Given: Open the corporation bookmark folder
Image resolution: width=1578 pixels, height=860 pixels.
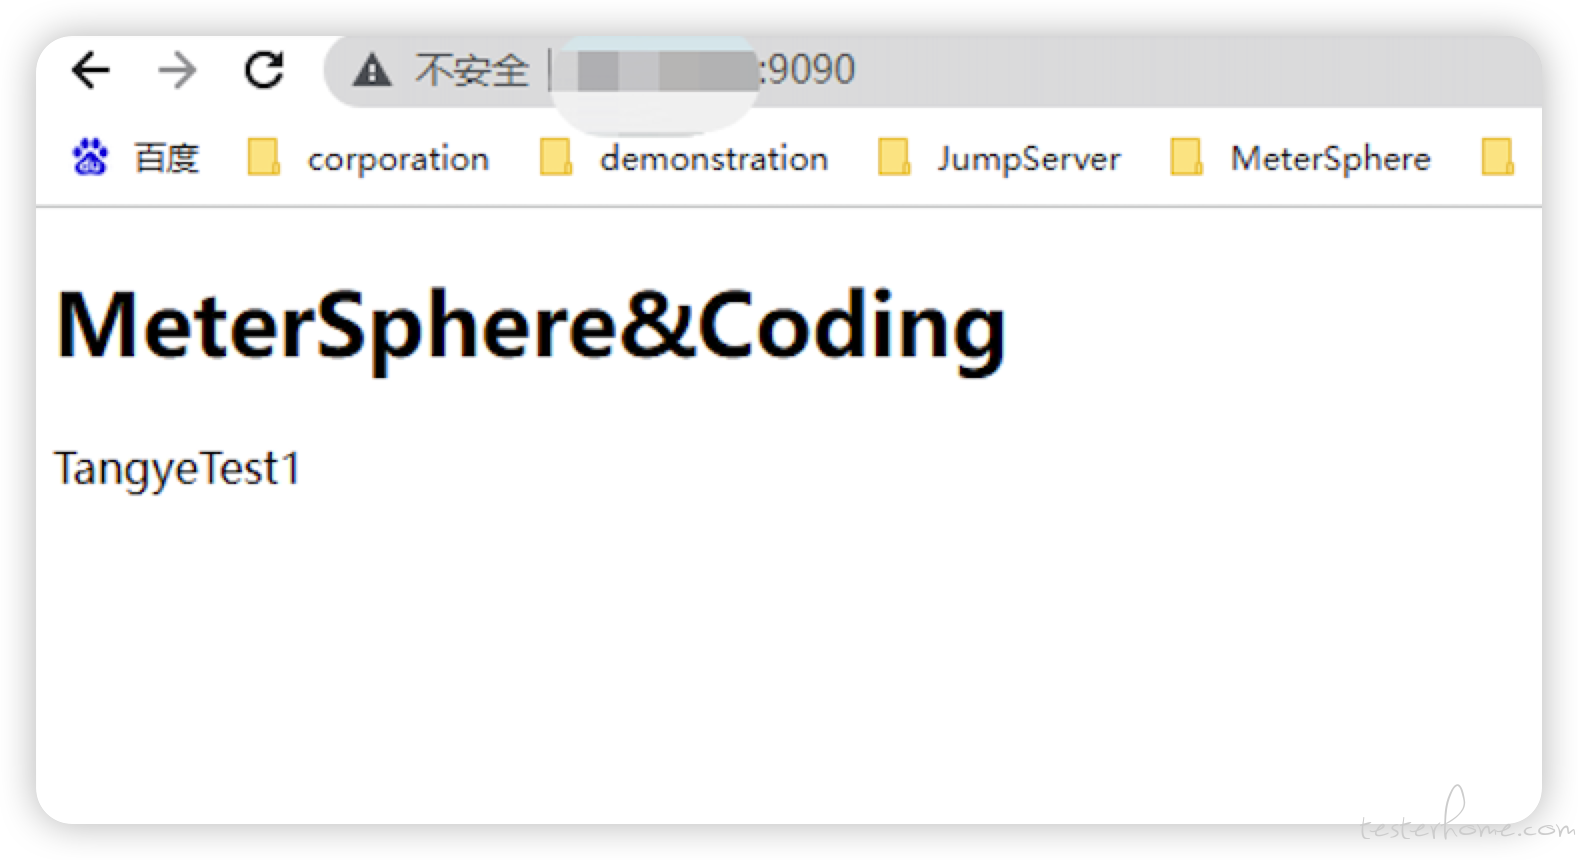Looking at the screenshot, I should pos(368,158).
